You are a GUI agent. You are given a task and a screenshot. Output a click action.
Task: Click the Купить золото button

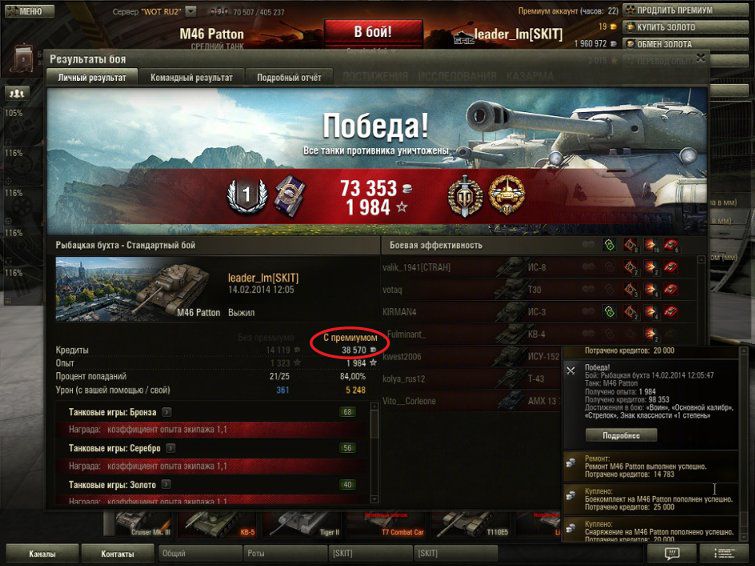(686, 27)
